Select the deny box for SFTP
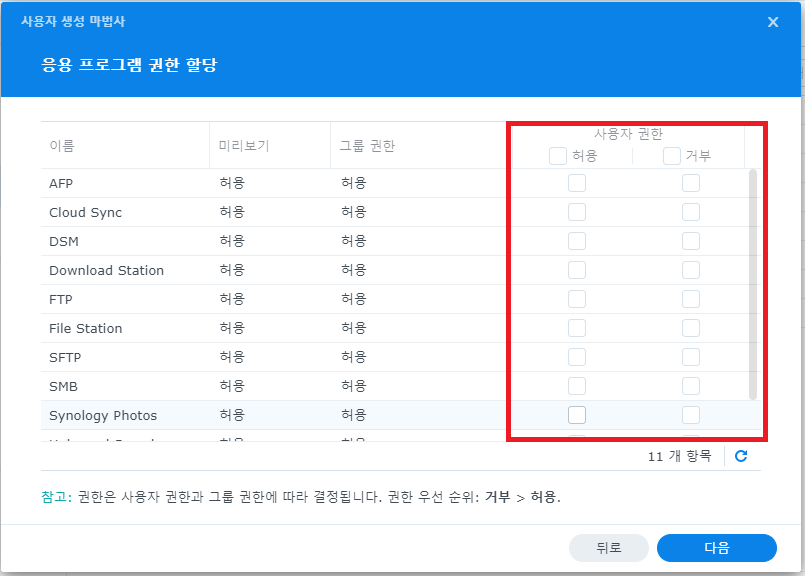This screenshot has width=805, height=576. click(x=691, y=357)
